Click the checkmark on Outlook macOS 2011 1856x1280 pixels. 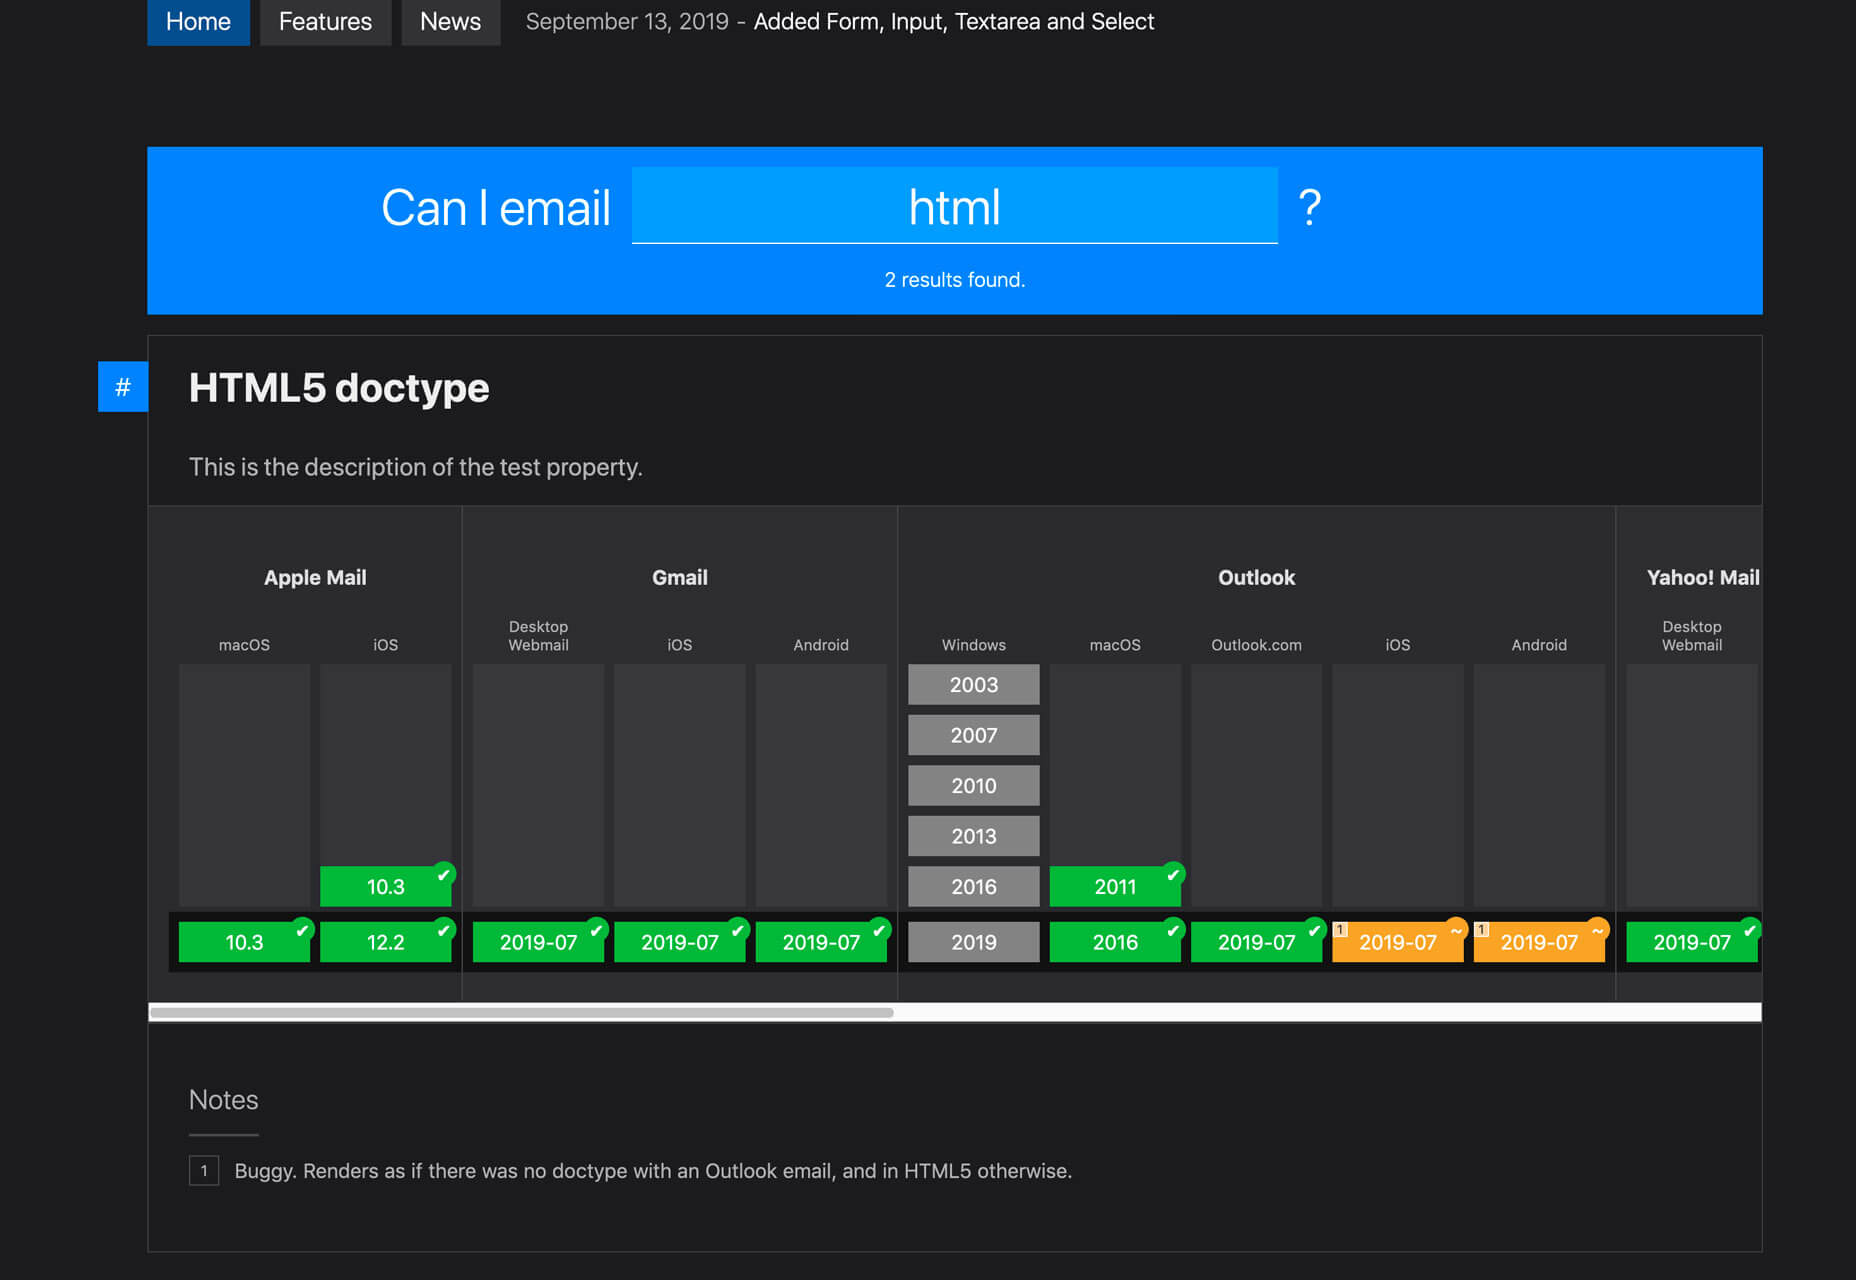(x=1173, y=874)
